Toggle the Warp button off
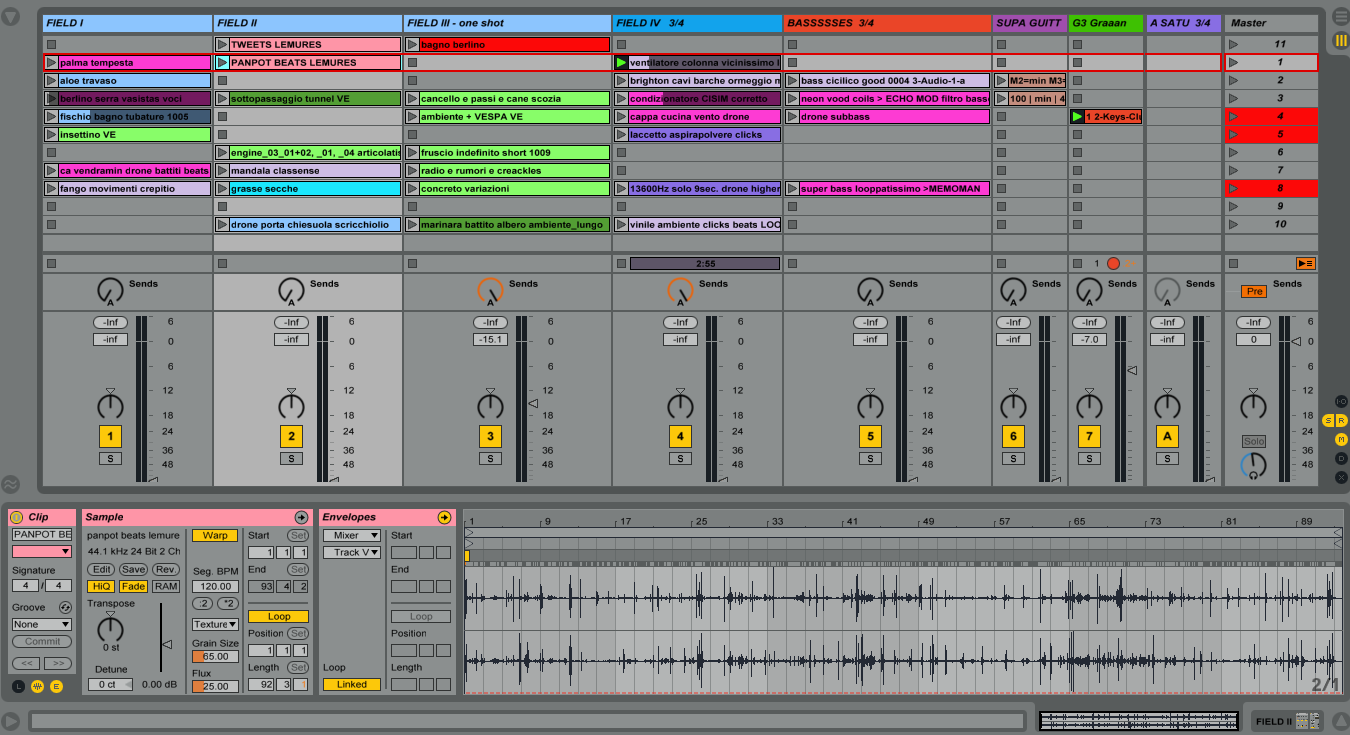This screenshot has width=1350, height=735. pyautogui.click(x=215, y=535)
